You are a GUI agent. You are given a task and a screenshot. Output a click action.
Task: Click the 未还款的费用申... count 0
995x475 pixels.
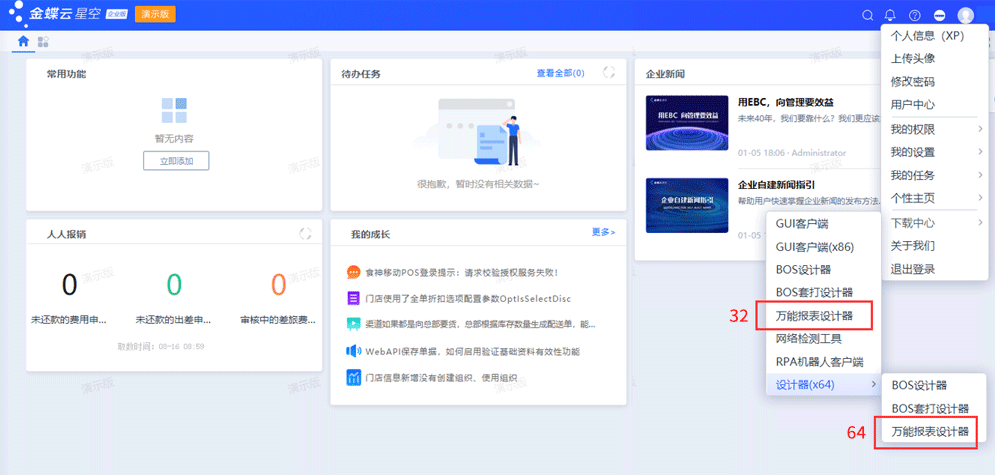[69, 285]
